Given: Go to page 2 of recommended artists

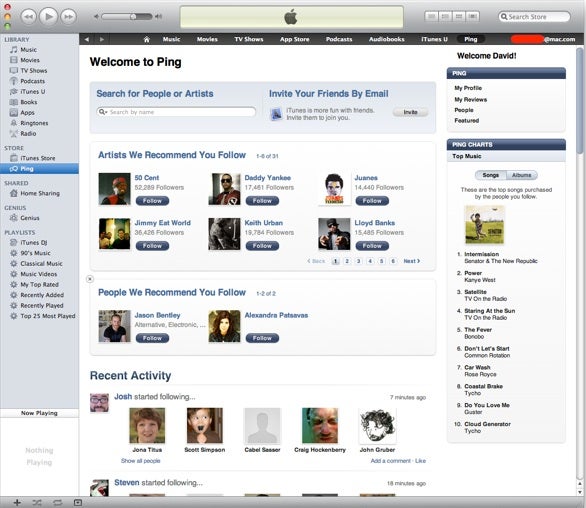Looking at the screenshot, I should pos(347,261).
